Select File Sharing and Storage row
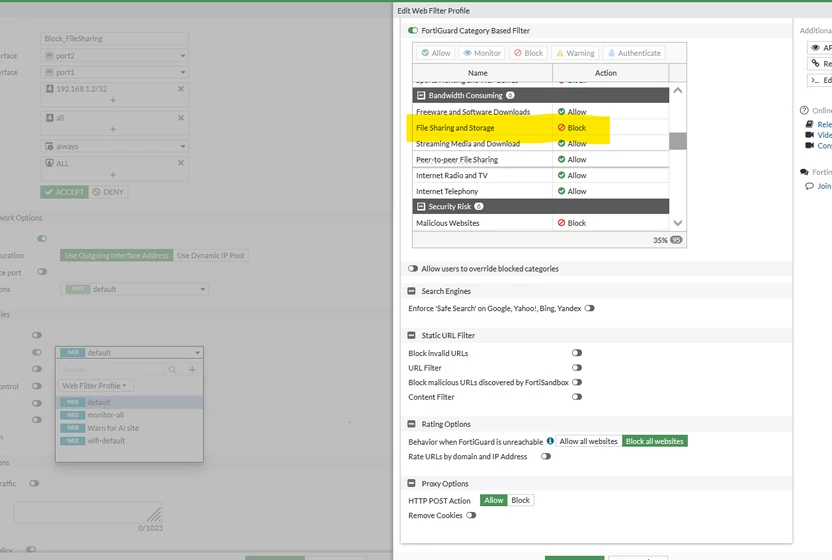Viewport: 832px width, 560px height. click(x=541, y=128)
